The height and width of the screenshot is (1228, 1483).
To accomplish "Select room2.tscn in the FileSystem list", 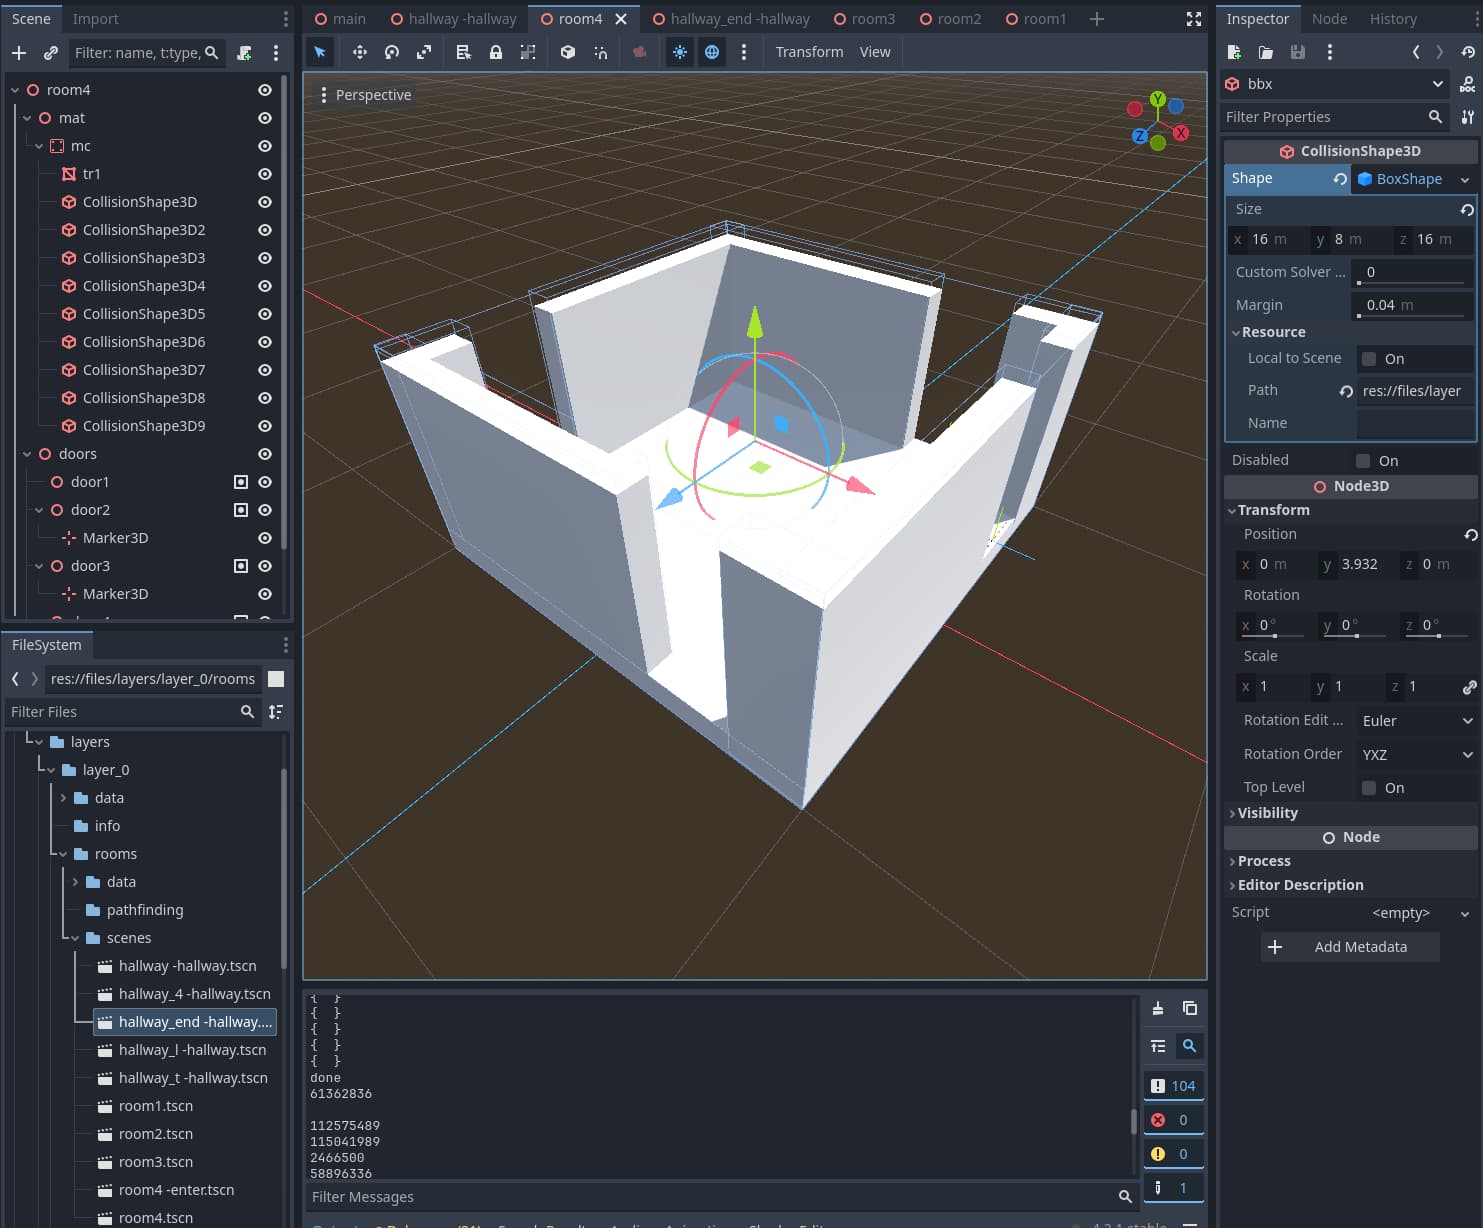I will coord(156,1134).
